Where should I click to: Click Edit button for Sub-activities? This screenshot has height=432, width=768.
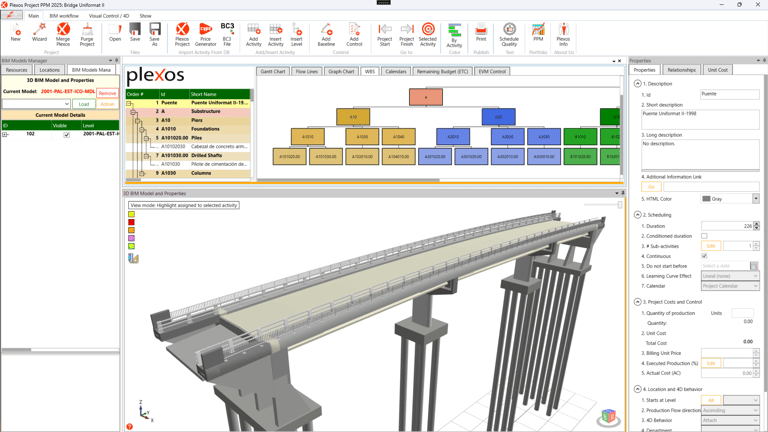[711, 246]
